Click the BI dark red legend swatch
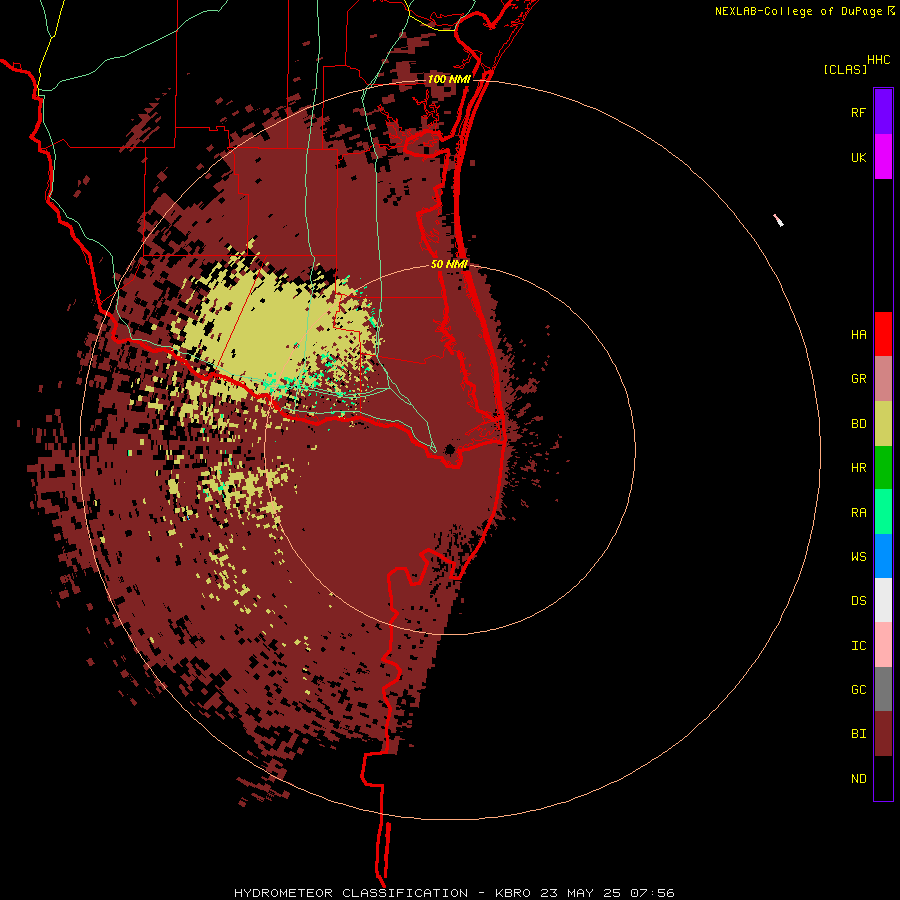The height and width of the screenshot is (900, 900). [883, 734]
